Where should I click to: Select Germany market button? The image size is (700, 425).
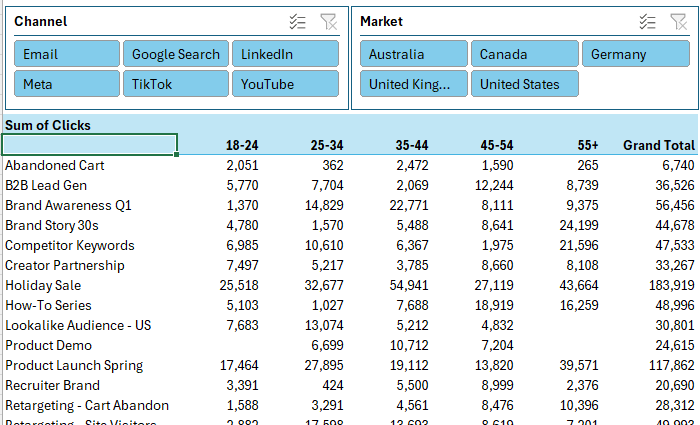click(636, 54)
